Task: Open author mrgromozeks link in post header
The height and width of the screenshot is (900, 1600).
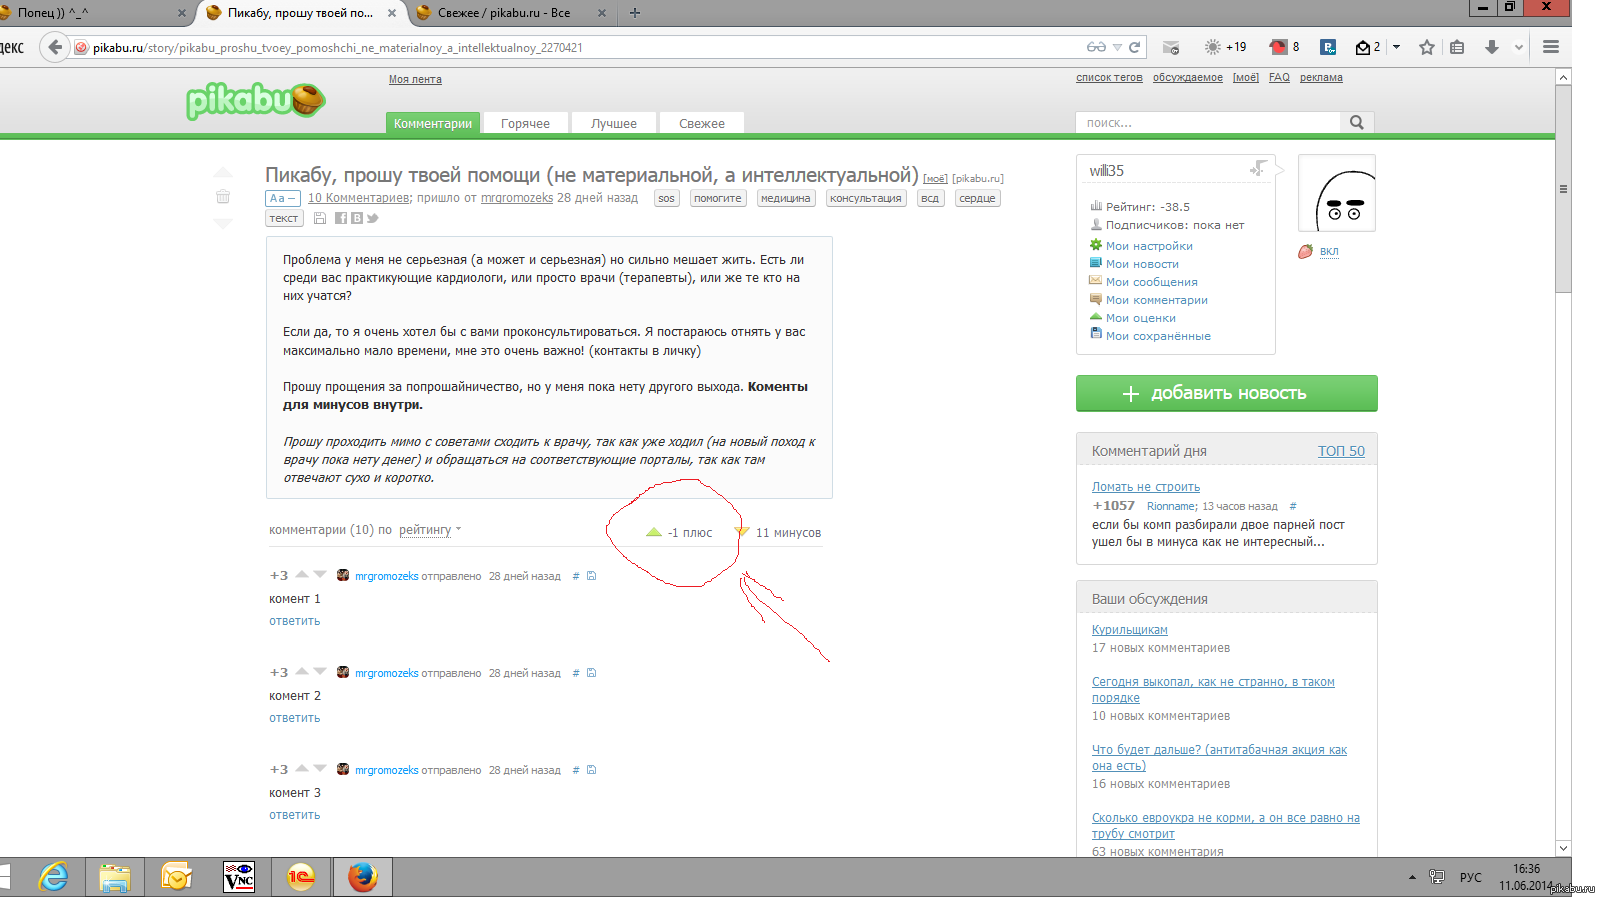Action: [517, 198]
